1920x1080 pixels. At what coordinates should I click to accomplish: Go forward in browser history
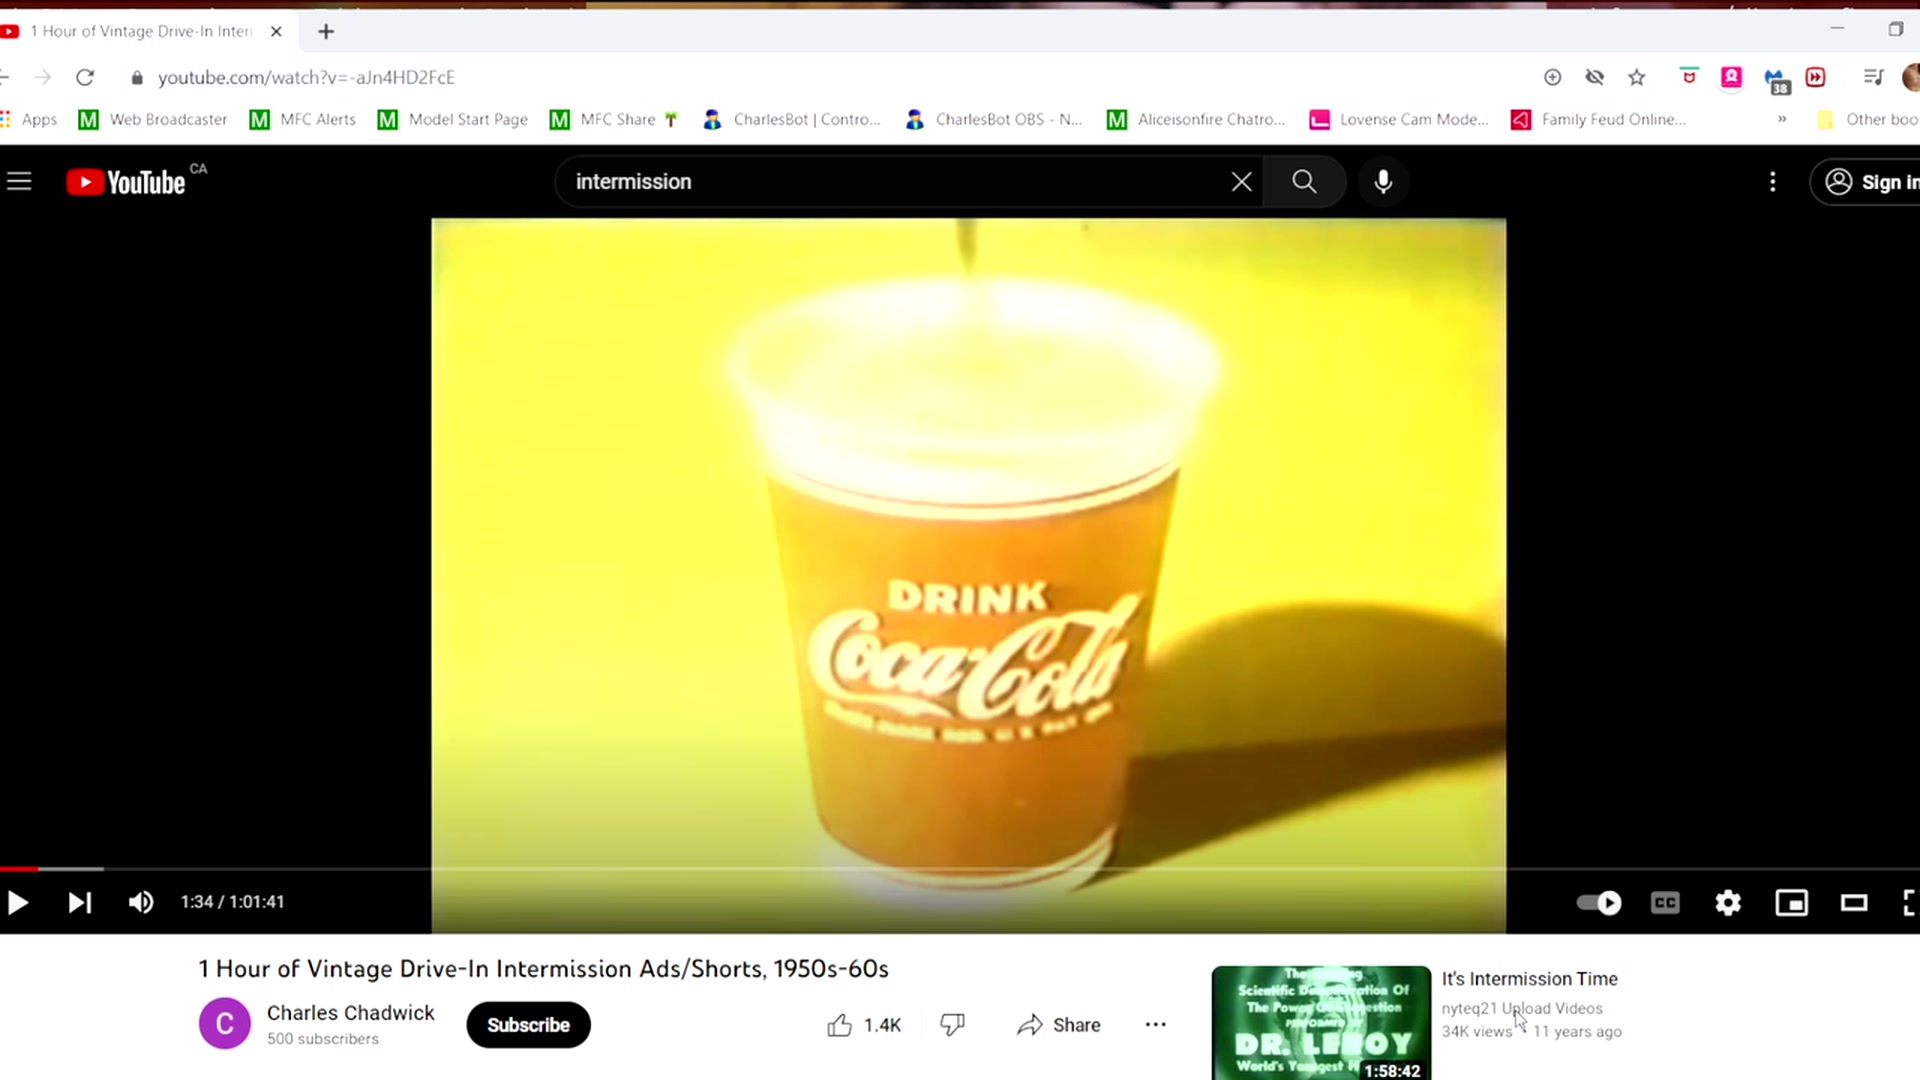click(x=43, y=77)
